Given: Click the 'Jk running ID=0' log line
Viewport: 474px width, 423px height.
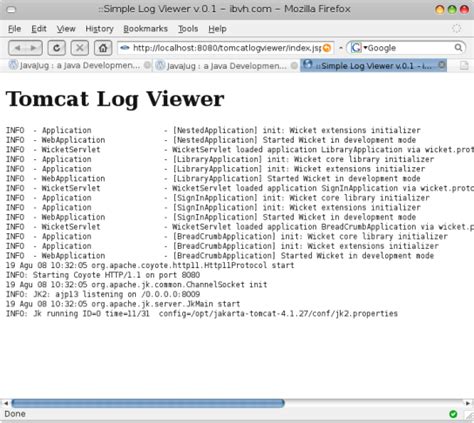Looking at the screenshot, I should click(202, 314).
